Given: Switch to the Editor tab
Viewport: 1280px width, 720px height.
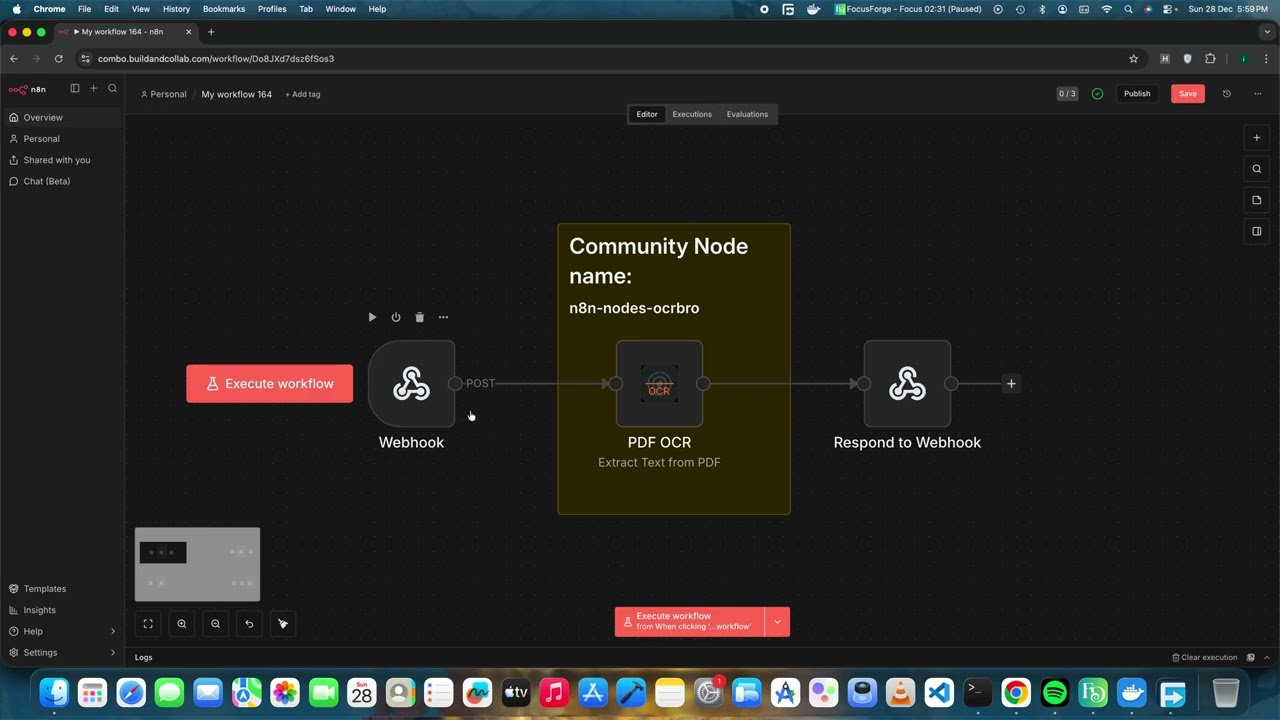Looking at the screenshot, I should click(647, 114).
